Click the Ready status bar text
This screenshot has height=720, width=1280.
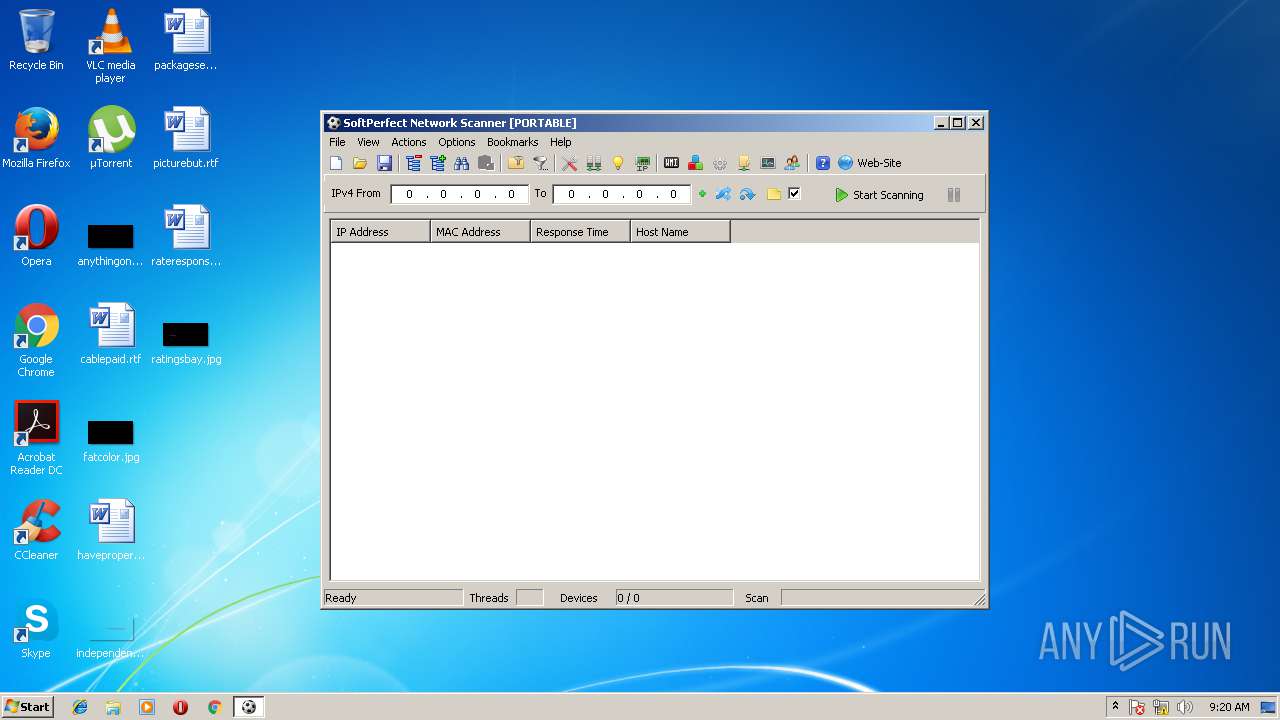click(x=341, y=598)
